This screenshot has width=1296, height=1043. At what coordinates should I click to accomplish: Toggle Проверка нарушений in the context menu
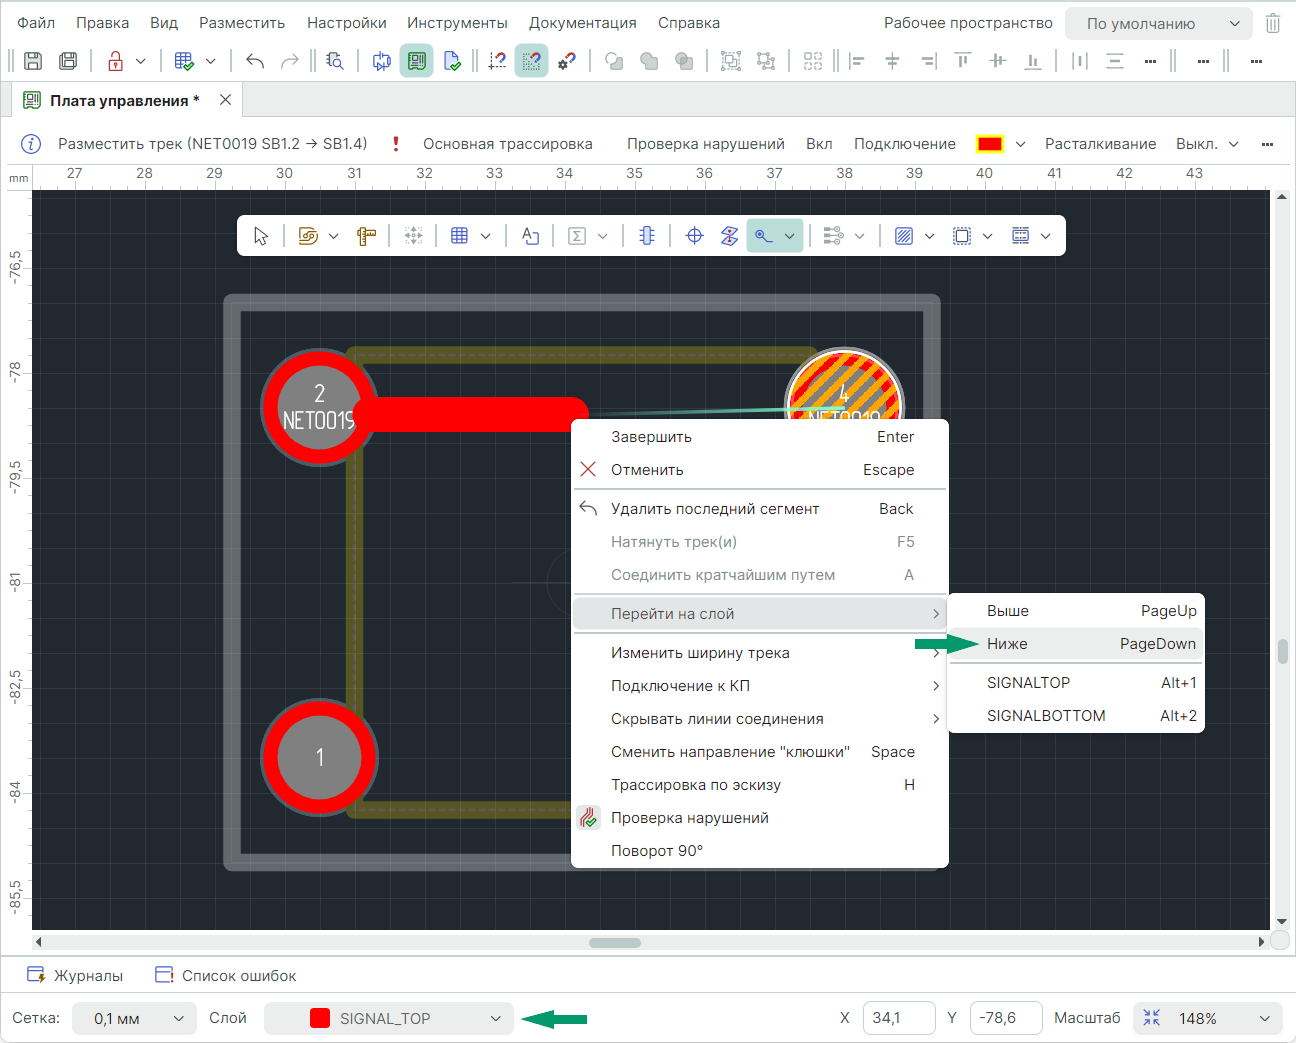pyautogui.click(x=690, y=818)
